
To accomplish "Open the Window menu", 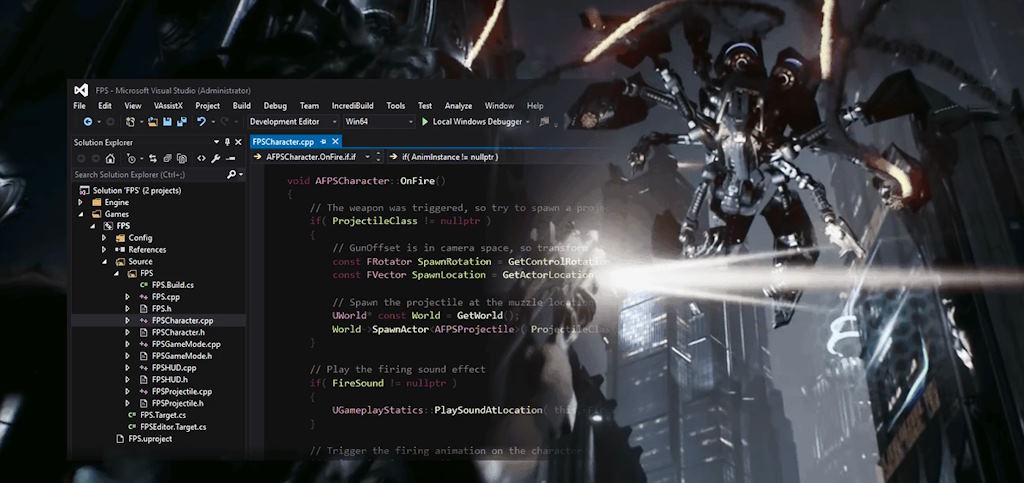I will [x=499, y=106].
